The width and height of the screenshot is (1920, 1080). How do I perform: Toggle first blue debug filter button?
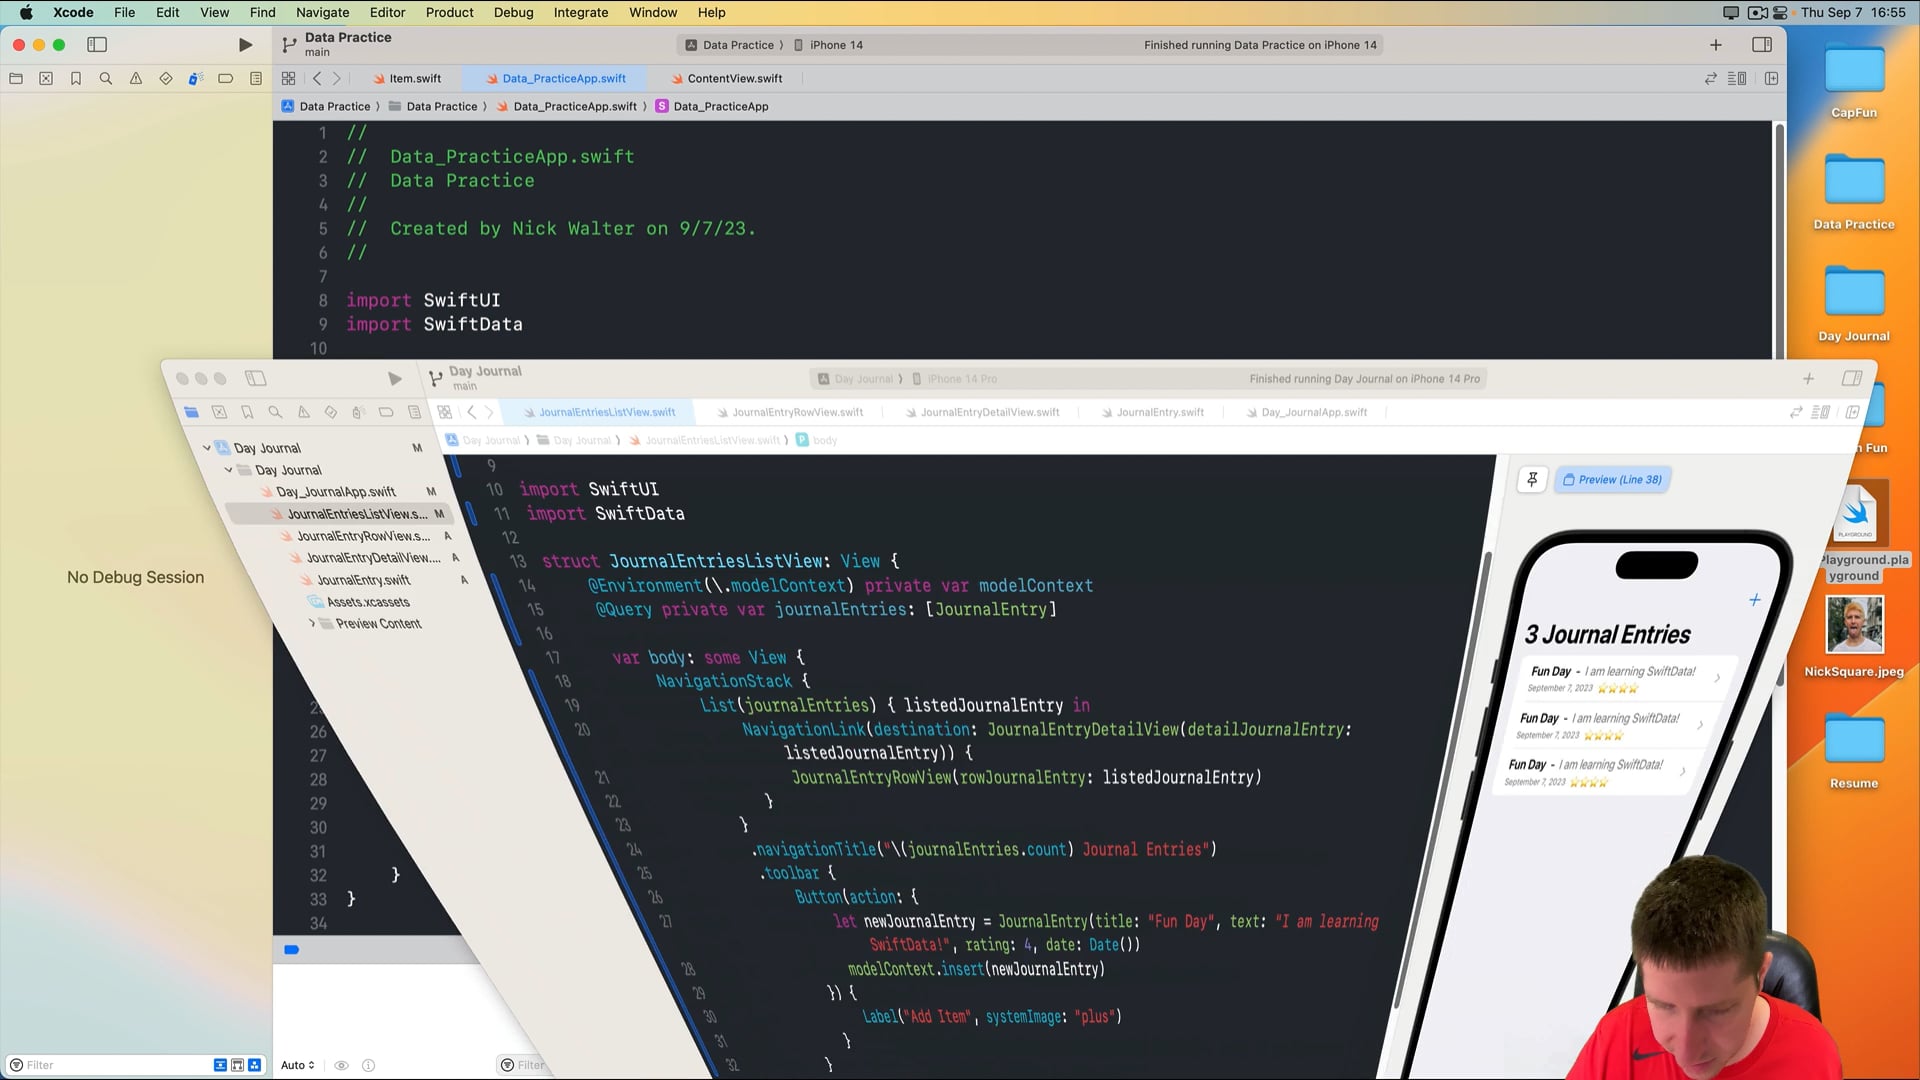point(220,1065)
